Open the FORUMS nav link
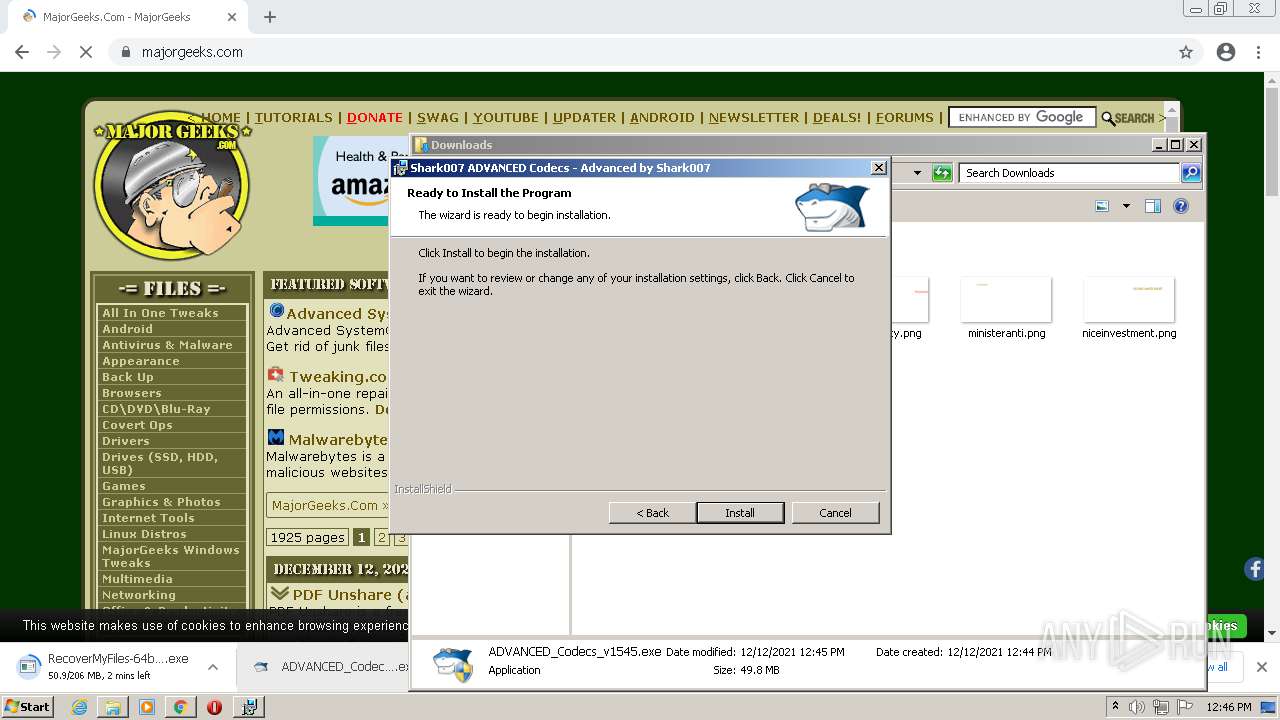 tap(905, 117)
